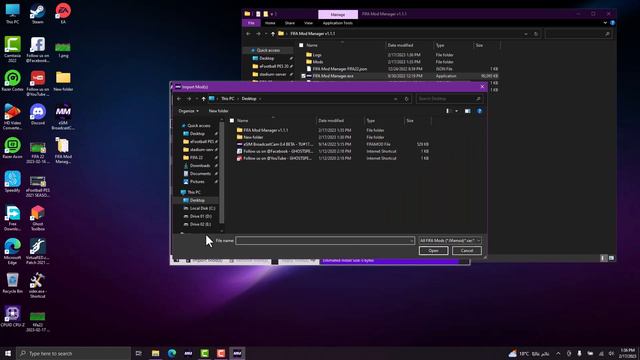
Task: Click the Task View taskbar icon
Action: coord(139,353)
